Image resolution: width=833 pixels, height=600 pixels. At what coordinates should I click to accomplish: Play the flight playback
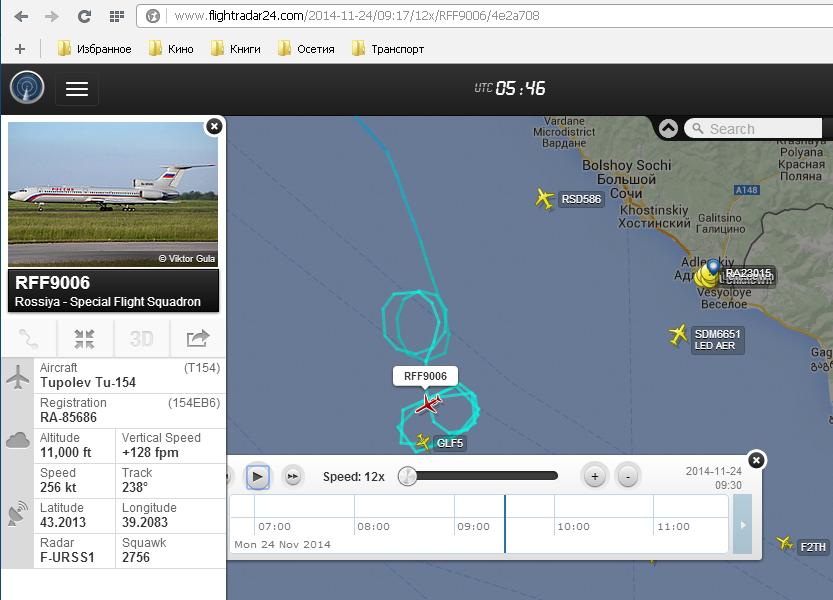click(258, 477)
